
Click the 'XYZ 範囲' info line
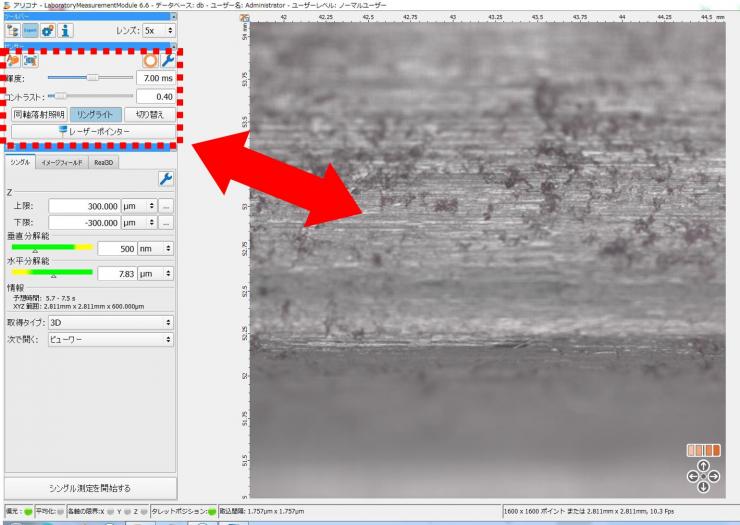(x=79, y=306)
